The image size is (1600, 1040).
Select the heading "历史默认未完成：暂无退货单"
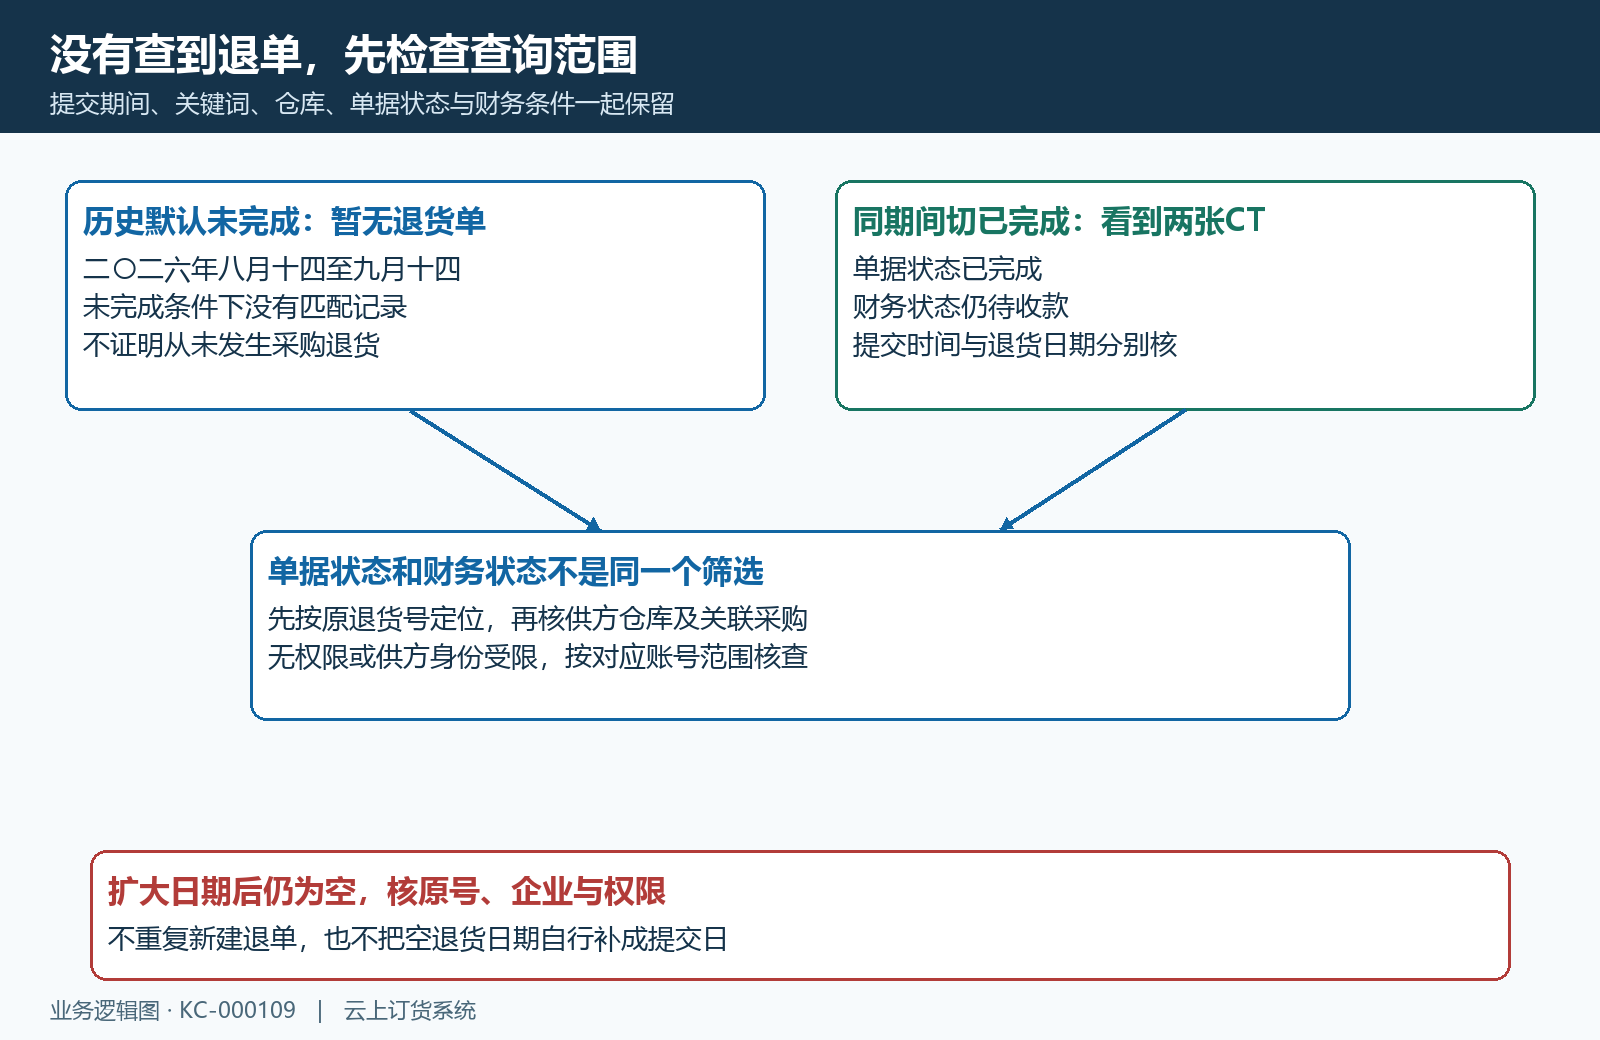click(x=284, y=221)
